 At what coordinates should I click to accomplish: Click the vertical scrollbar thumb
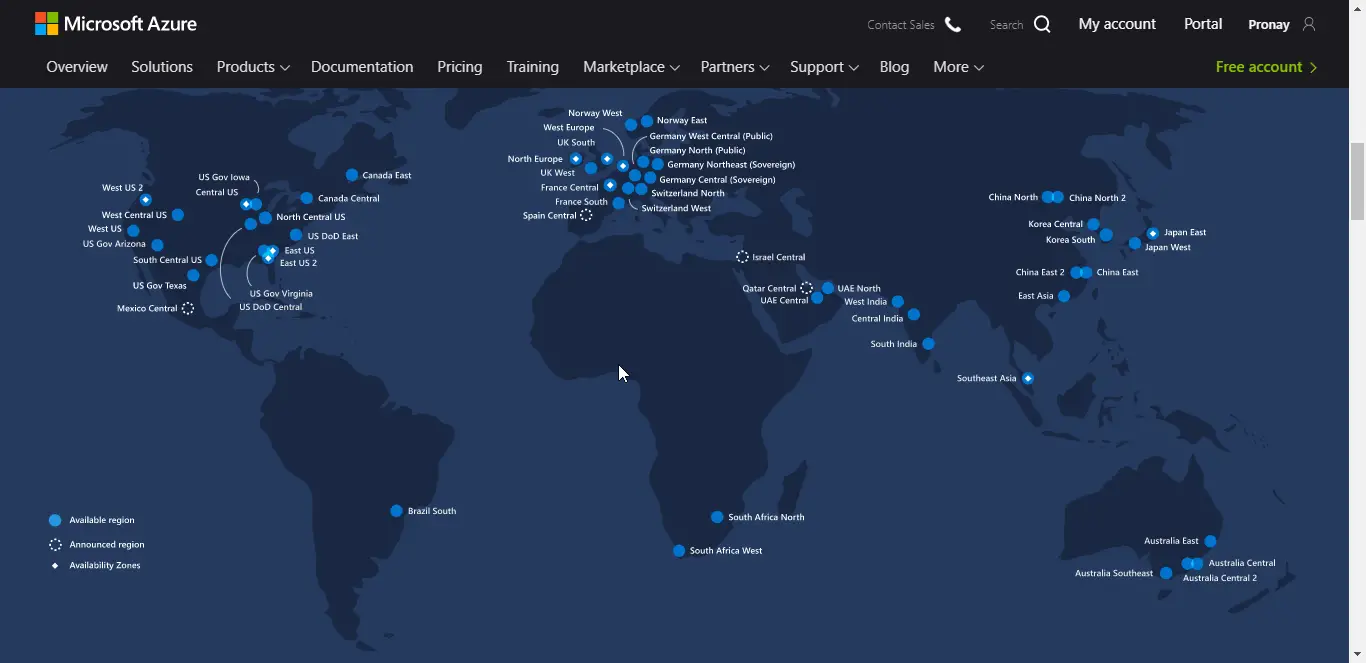tap(1357, 181)
